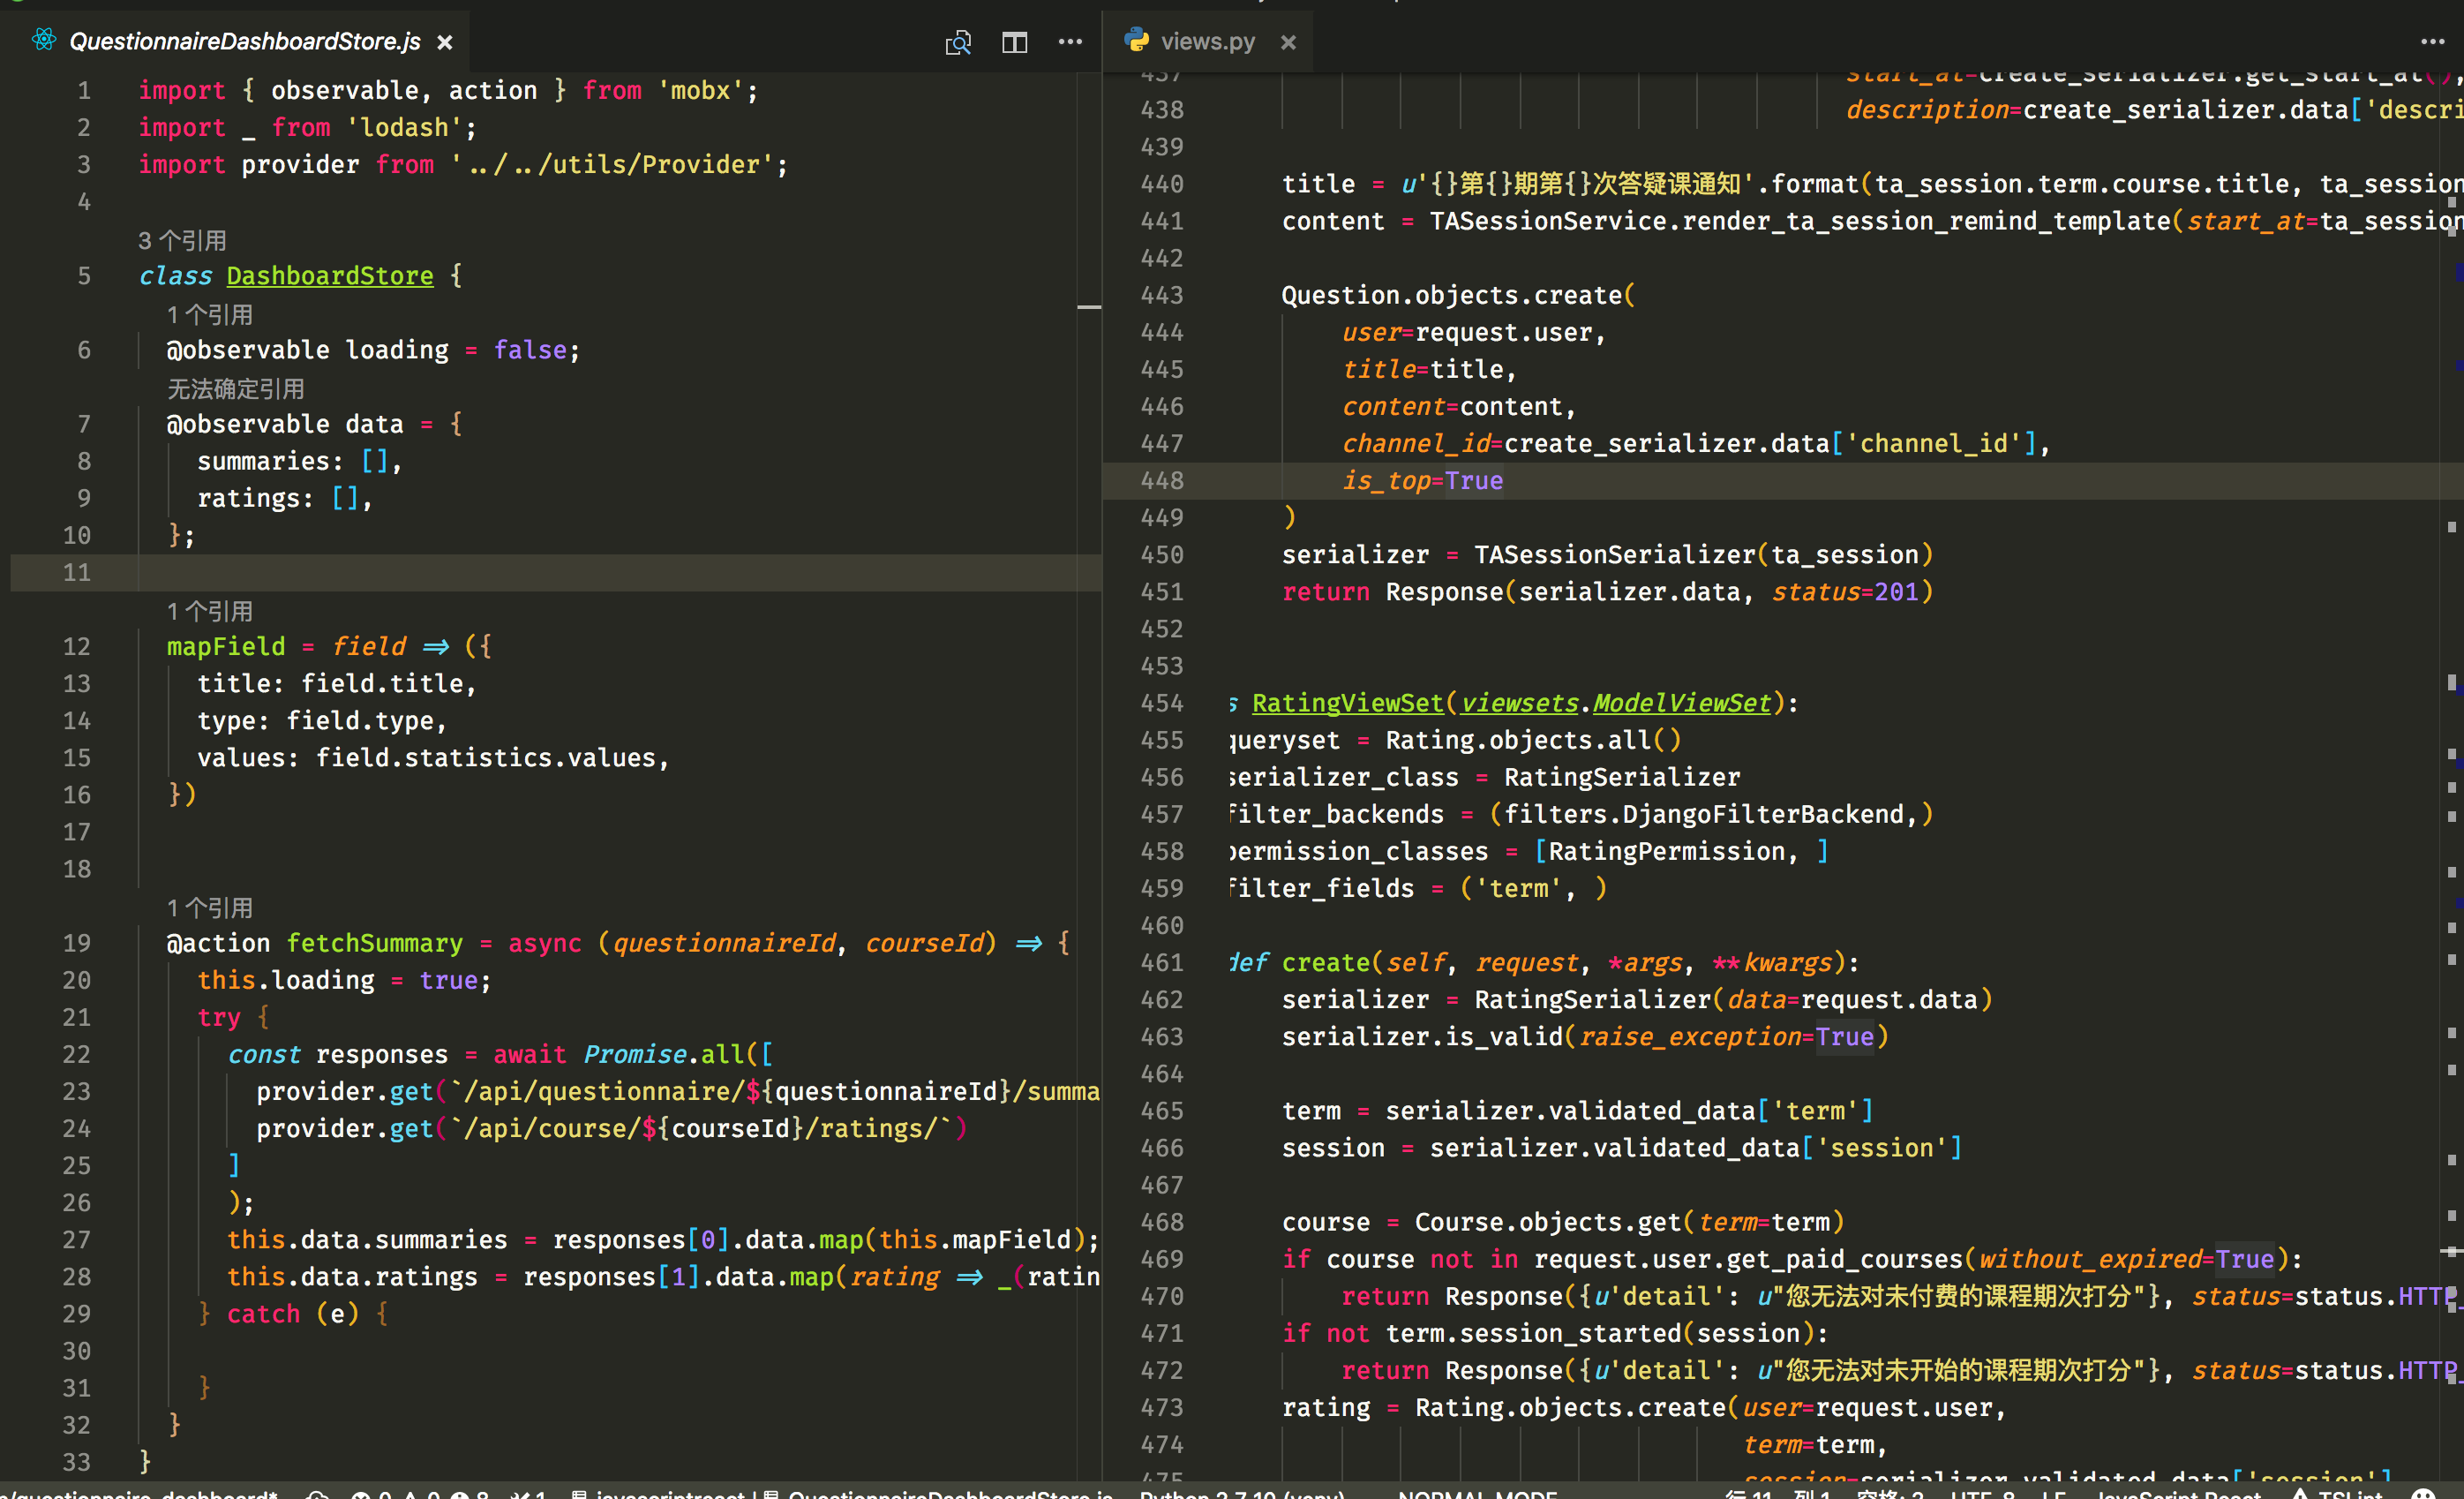2464x1499 pixels.
Task: Close the QuestionnaireDashboardStore.js tab
Action: click(445, 42)
